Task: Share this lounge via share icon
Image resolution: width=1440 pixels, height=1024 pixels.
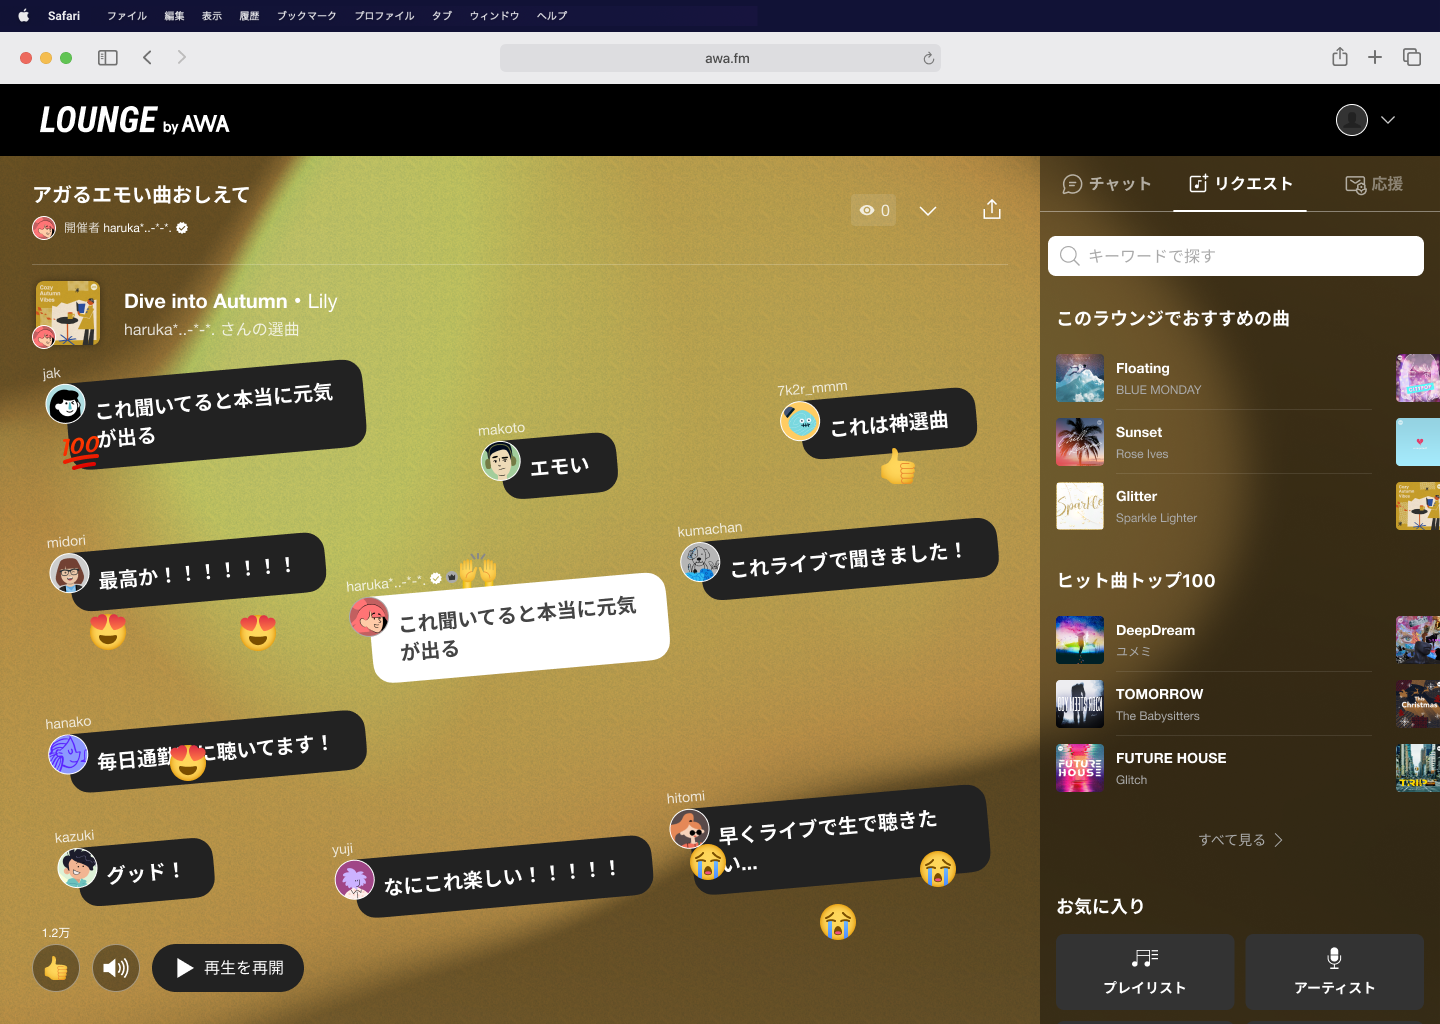Action: pos(992,209)
